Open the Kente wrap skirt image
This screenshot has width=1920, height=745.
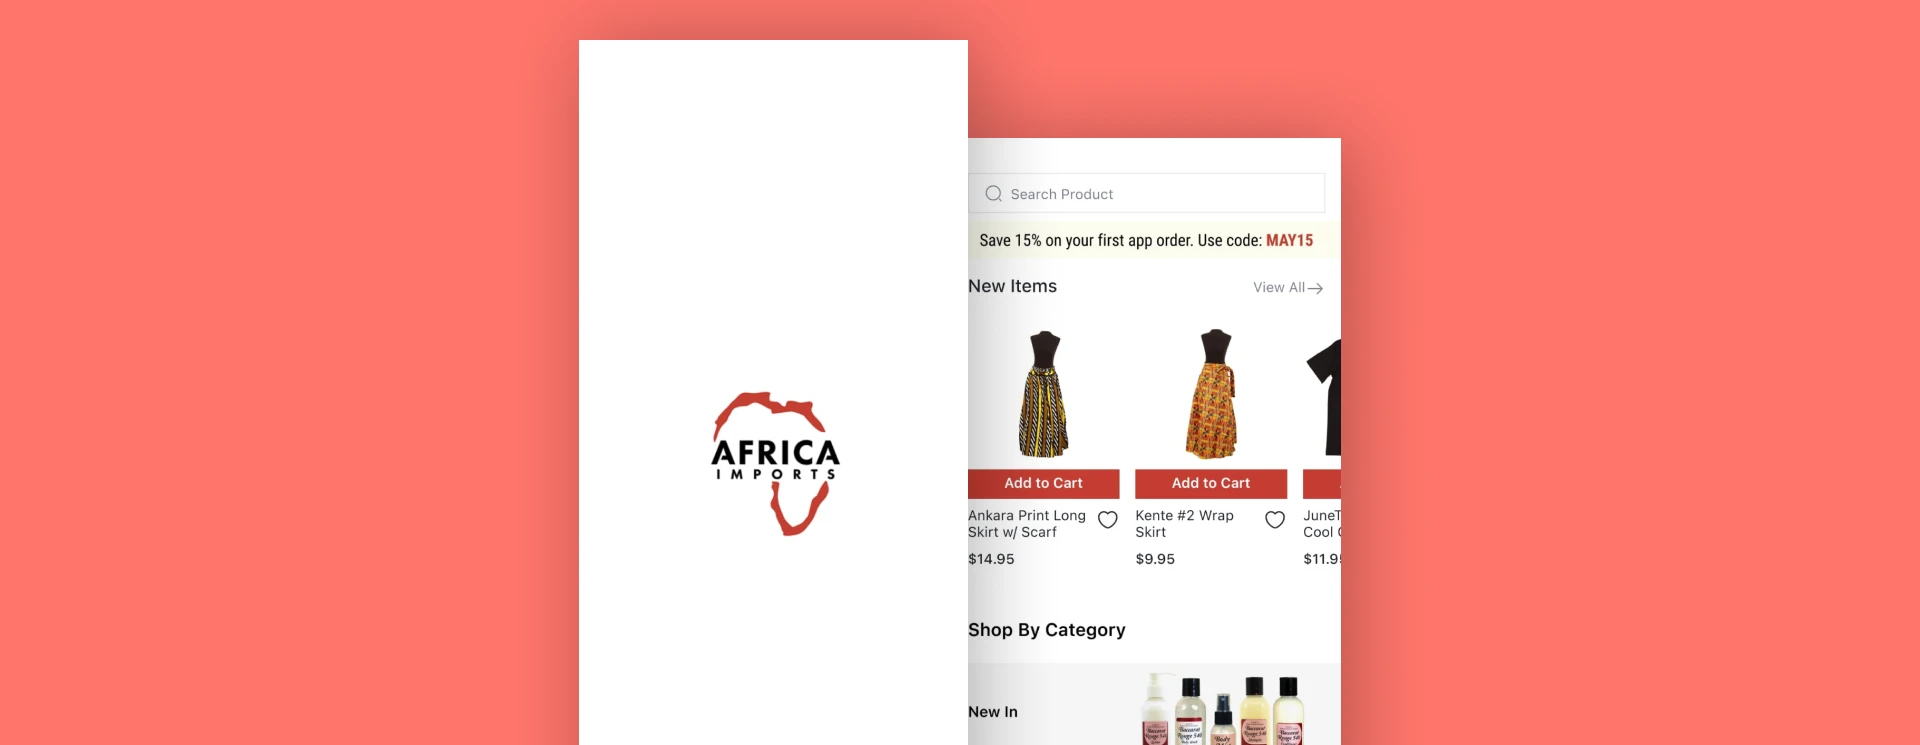click(1212, 394)
